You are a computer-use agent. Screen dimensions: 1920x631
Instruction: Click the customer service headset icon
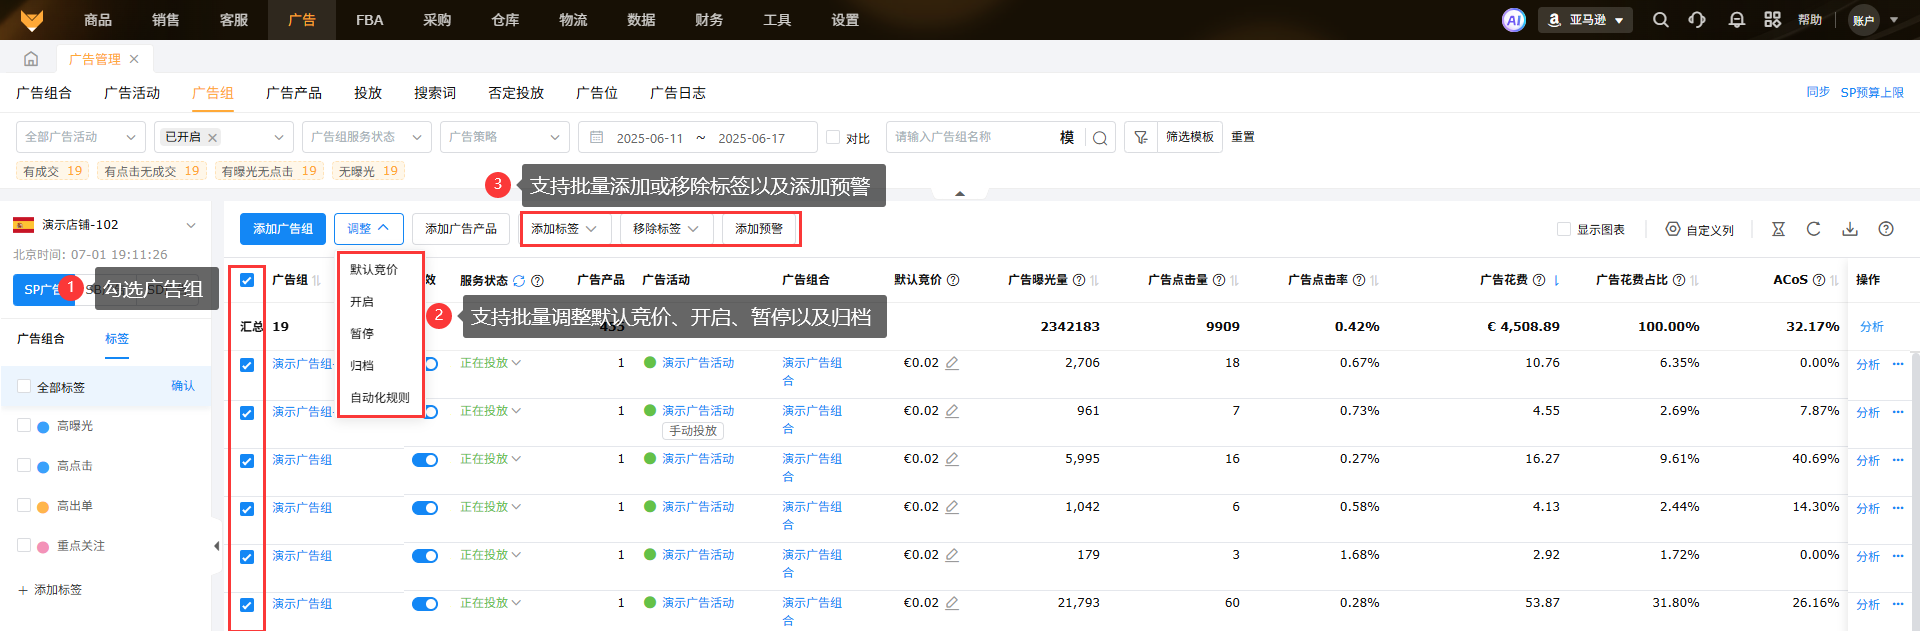(x=1697, y=20)
